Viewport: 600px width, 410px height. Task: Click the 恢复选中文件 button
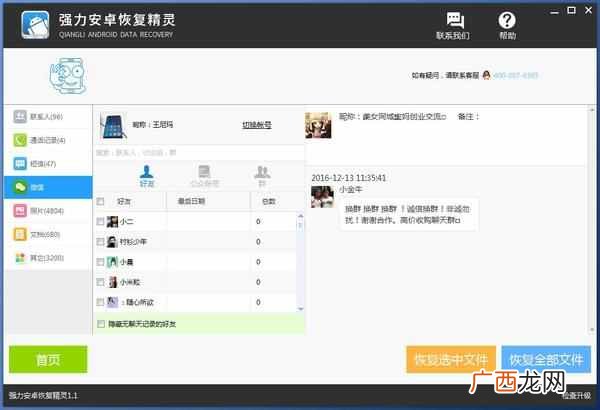[451, 359]
